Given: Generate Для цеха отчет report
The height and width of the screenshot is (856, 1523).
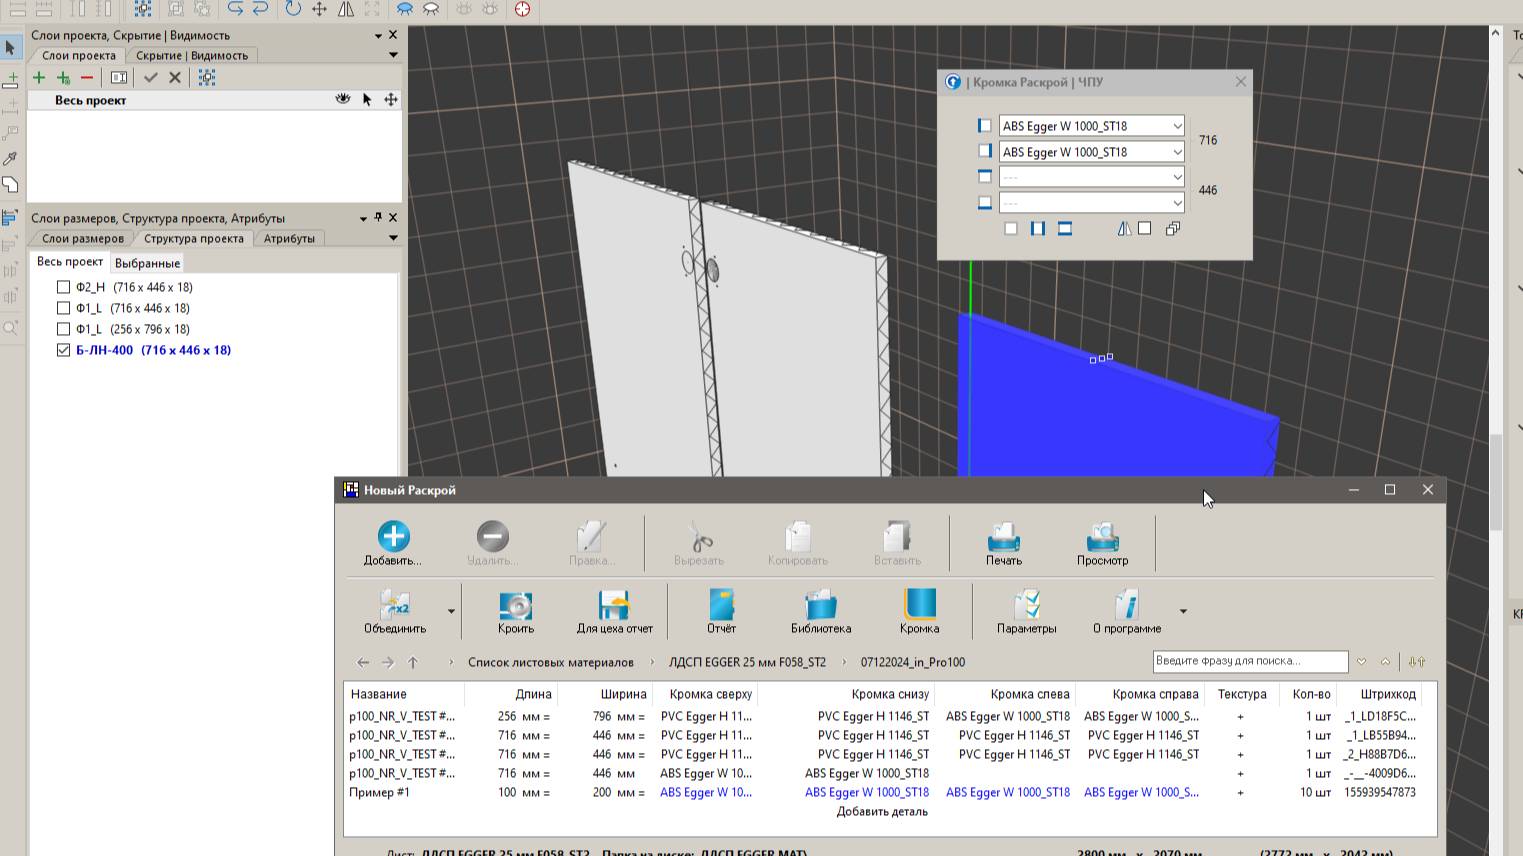Looking at the screenshot, I should click(x=614, y=611).
